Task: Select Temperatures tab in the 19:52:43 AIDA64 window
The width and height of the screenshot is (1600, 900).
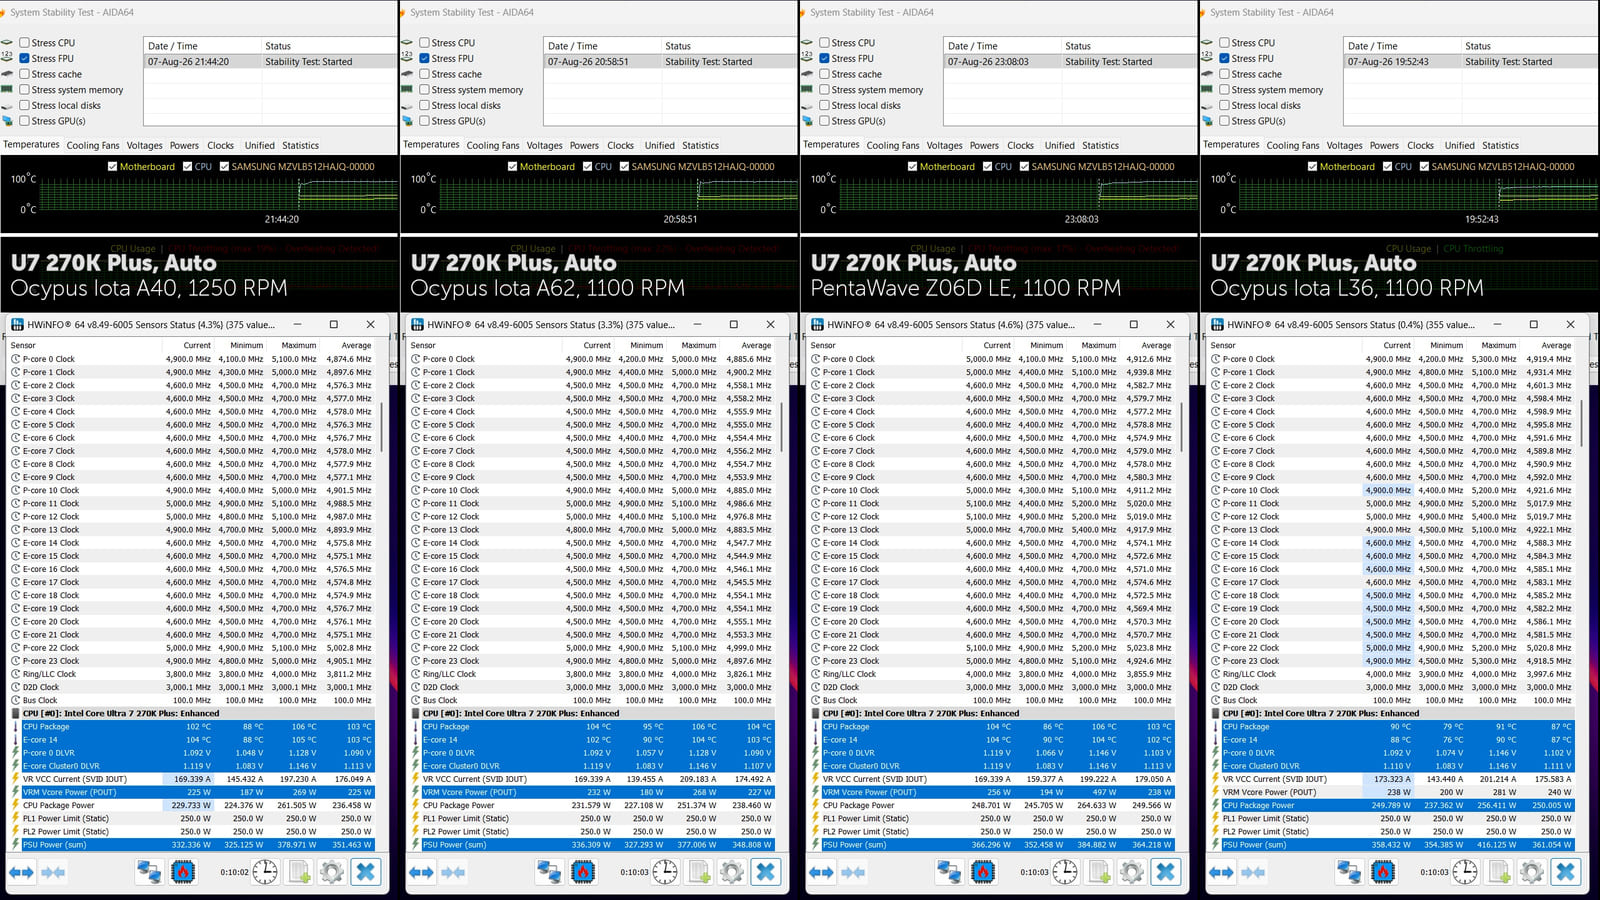Action: point(1231,145)
